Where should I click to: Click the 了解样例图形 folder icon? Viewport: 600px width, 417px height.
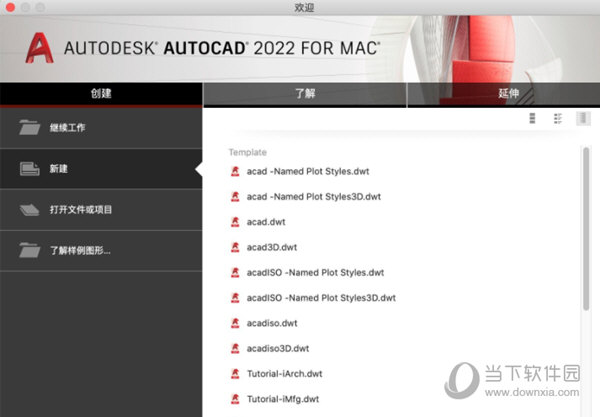point(29,250)
